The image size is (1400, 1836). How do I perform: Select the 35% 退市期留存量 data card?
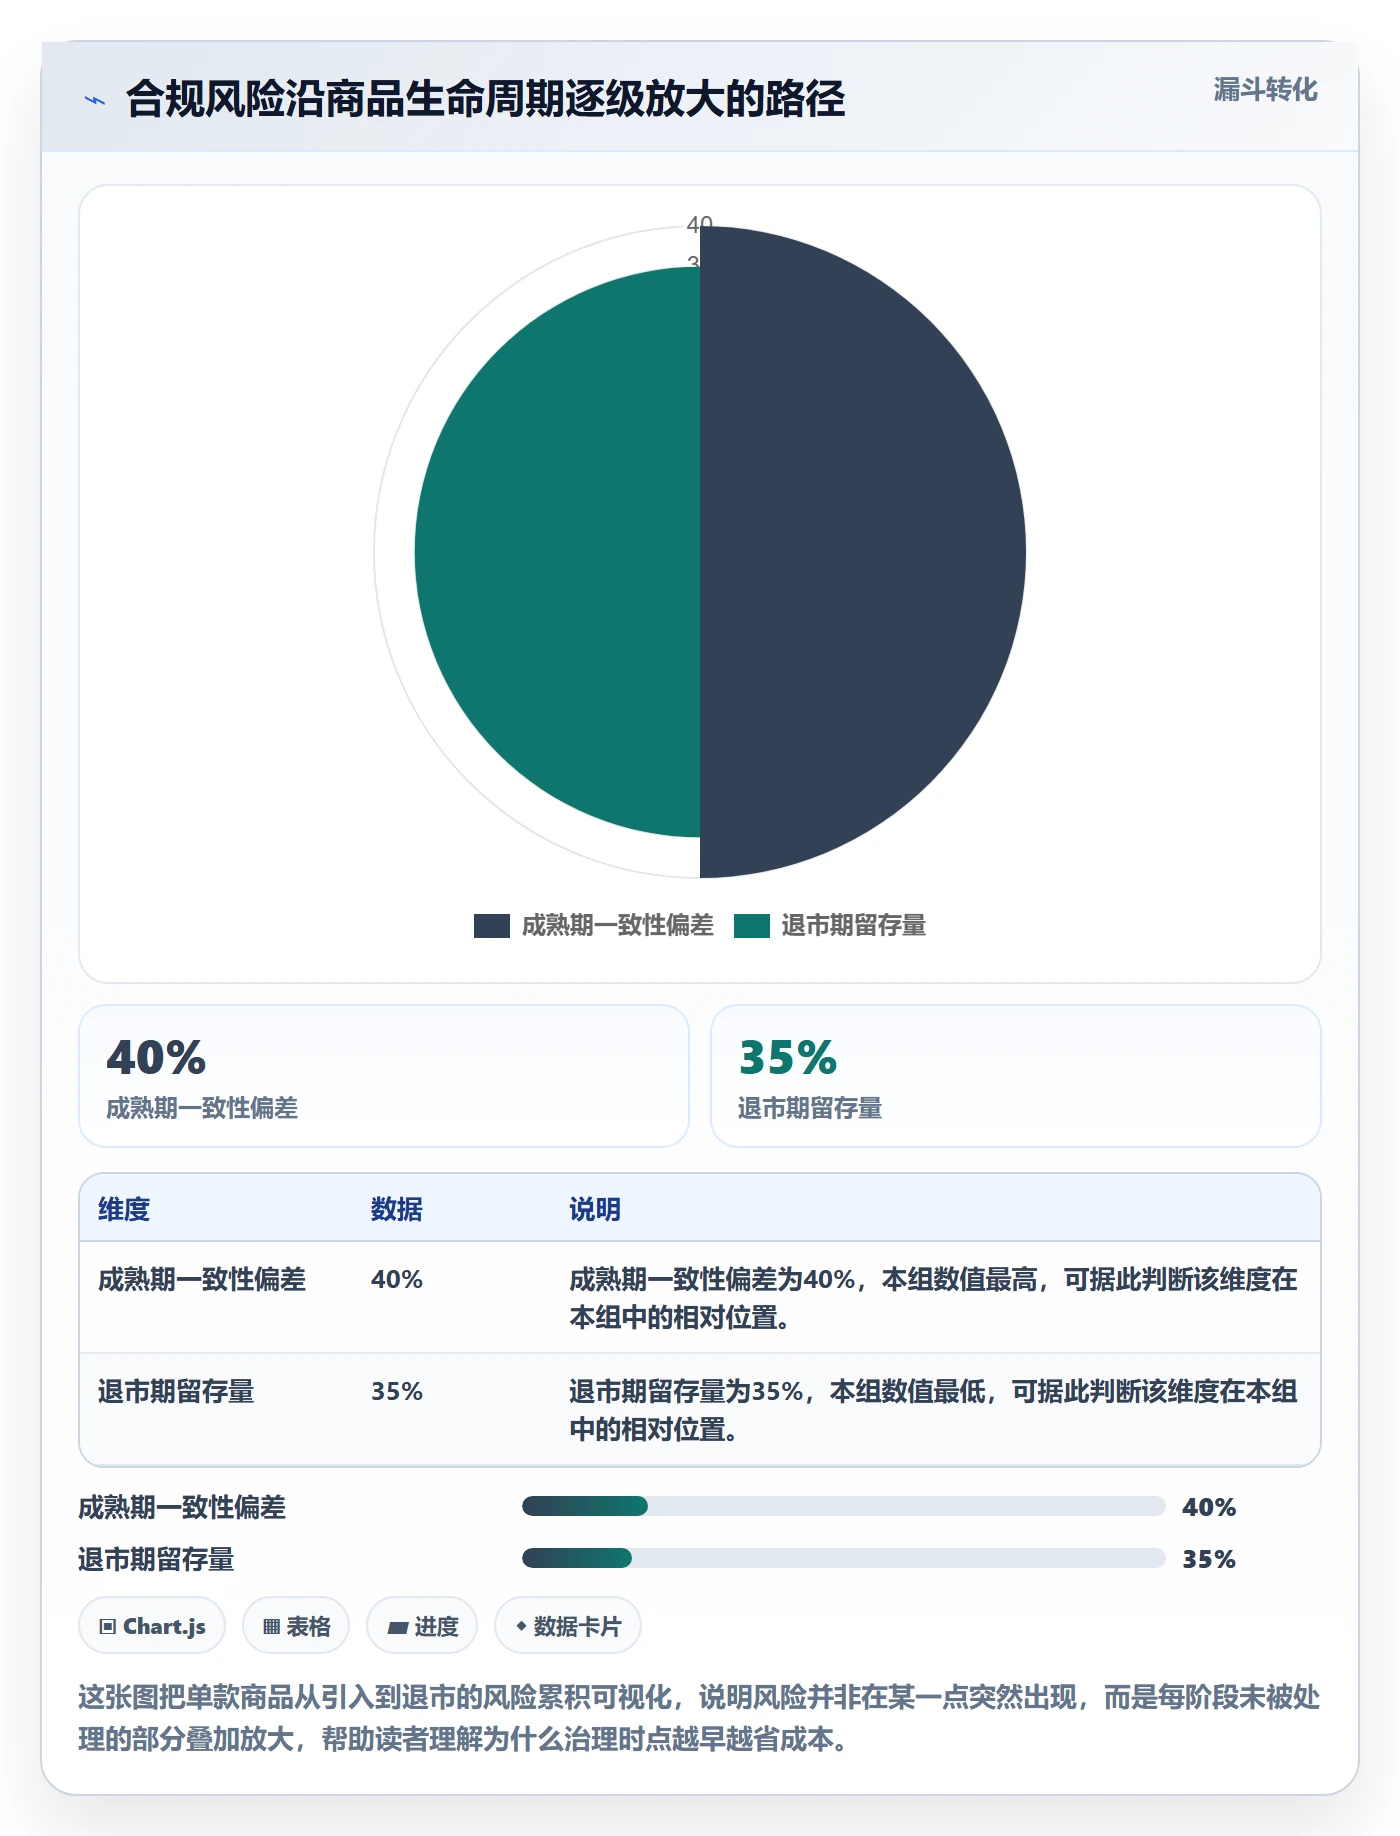pyautogui.click(x=1016, y=1076)
